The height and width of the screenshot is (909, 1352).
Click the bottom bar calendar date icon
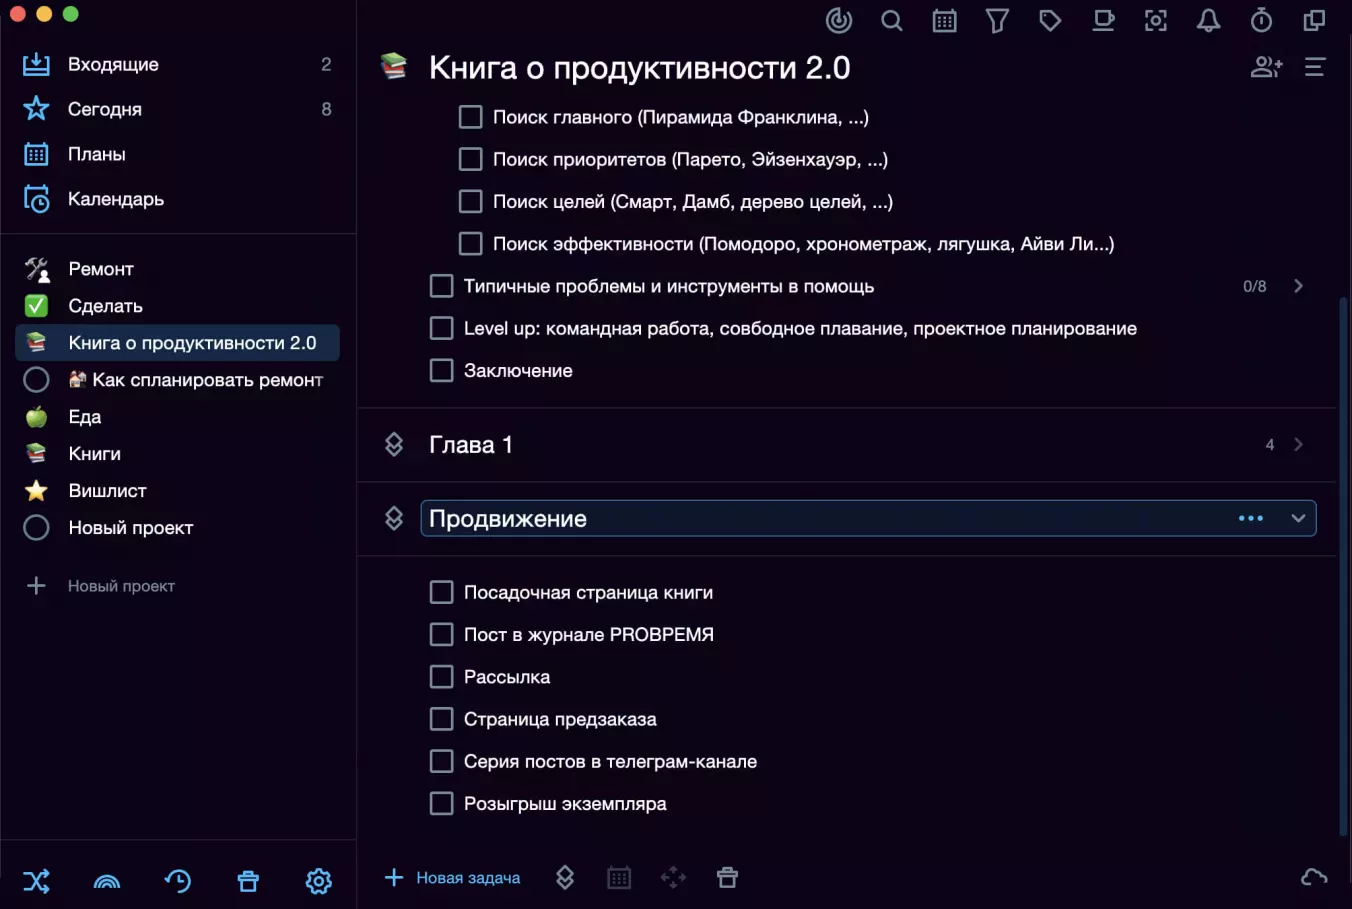point(619,878)
